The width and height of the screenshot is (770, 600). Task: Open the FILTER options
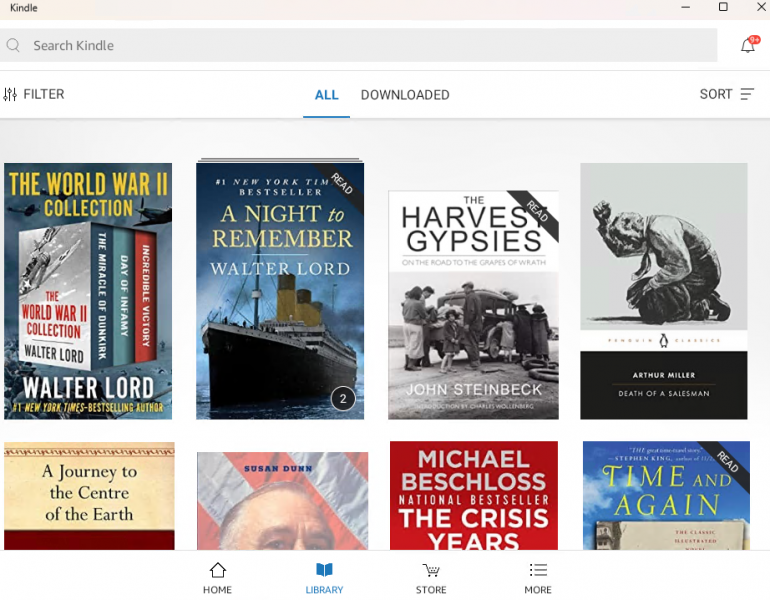coord(34,94)
